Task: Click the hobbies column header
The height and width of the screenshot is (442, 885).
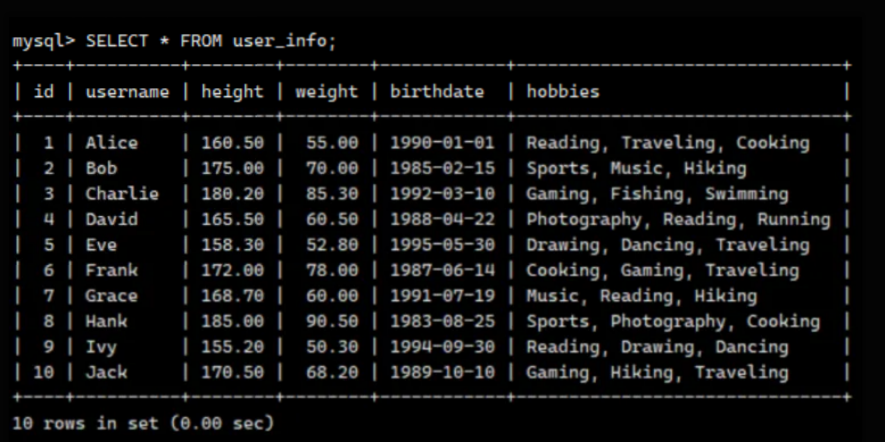Action: 563,92
